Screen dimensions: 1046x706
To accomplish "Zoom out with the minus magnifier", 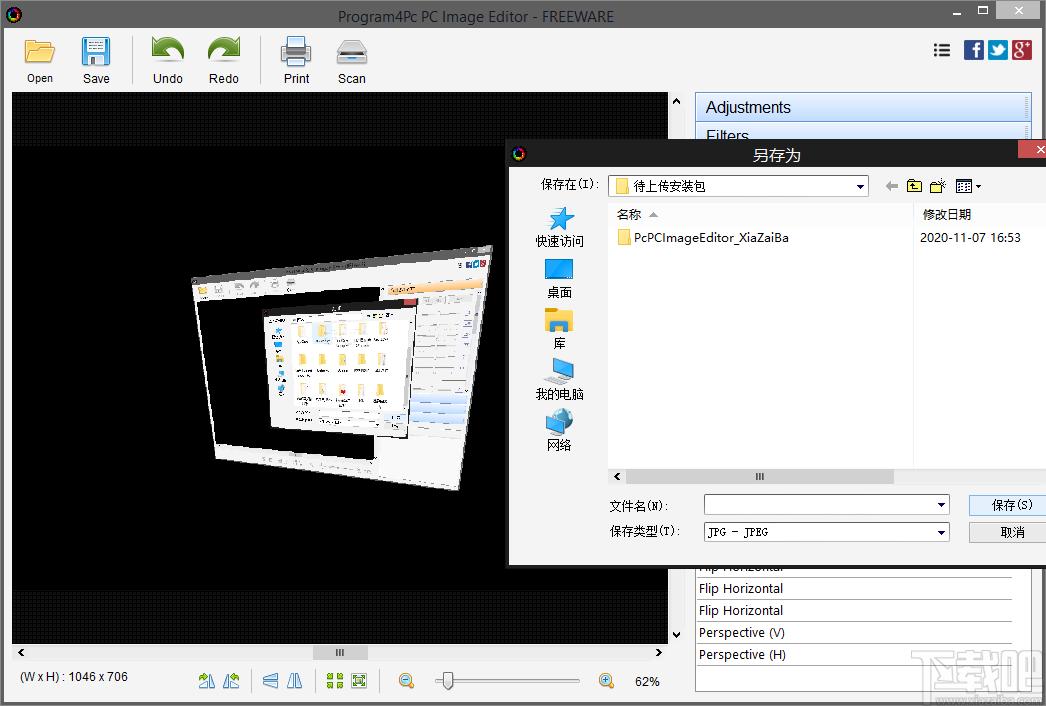I will (x=406, y=681).
